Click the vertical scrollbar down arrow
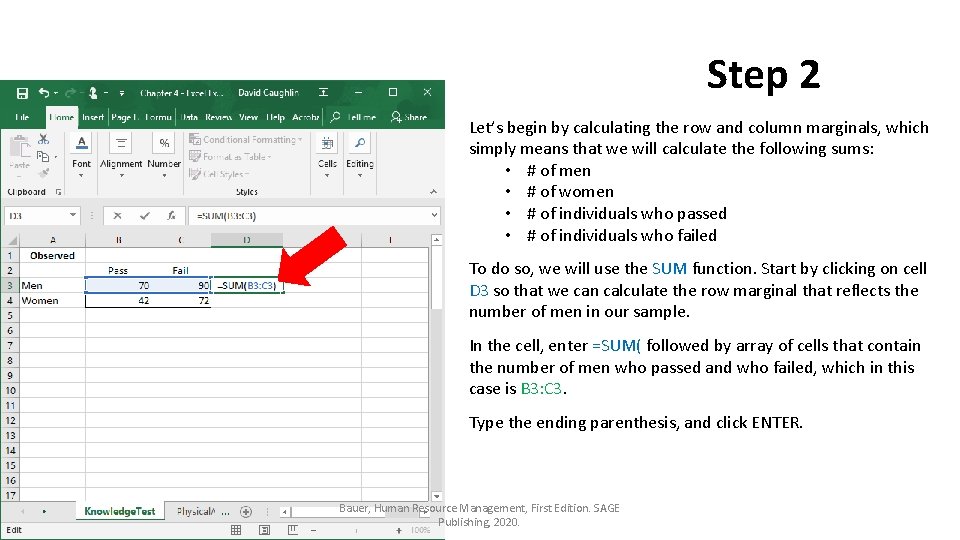The image size is (960, 540). click(x=437, y=496)
